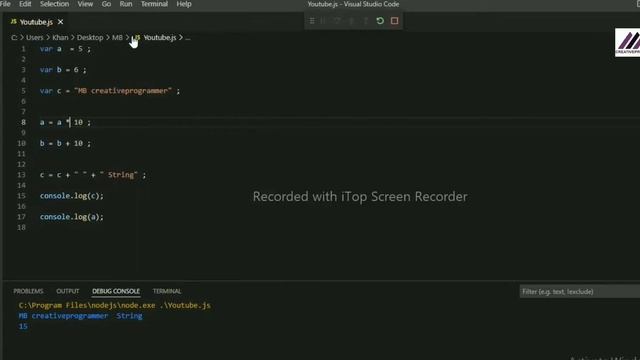The height and width of the screenshot is (360, 640).
Task: Click the Step Out debug button
Action: [x=366, y=21]
